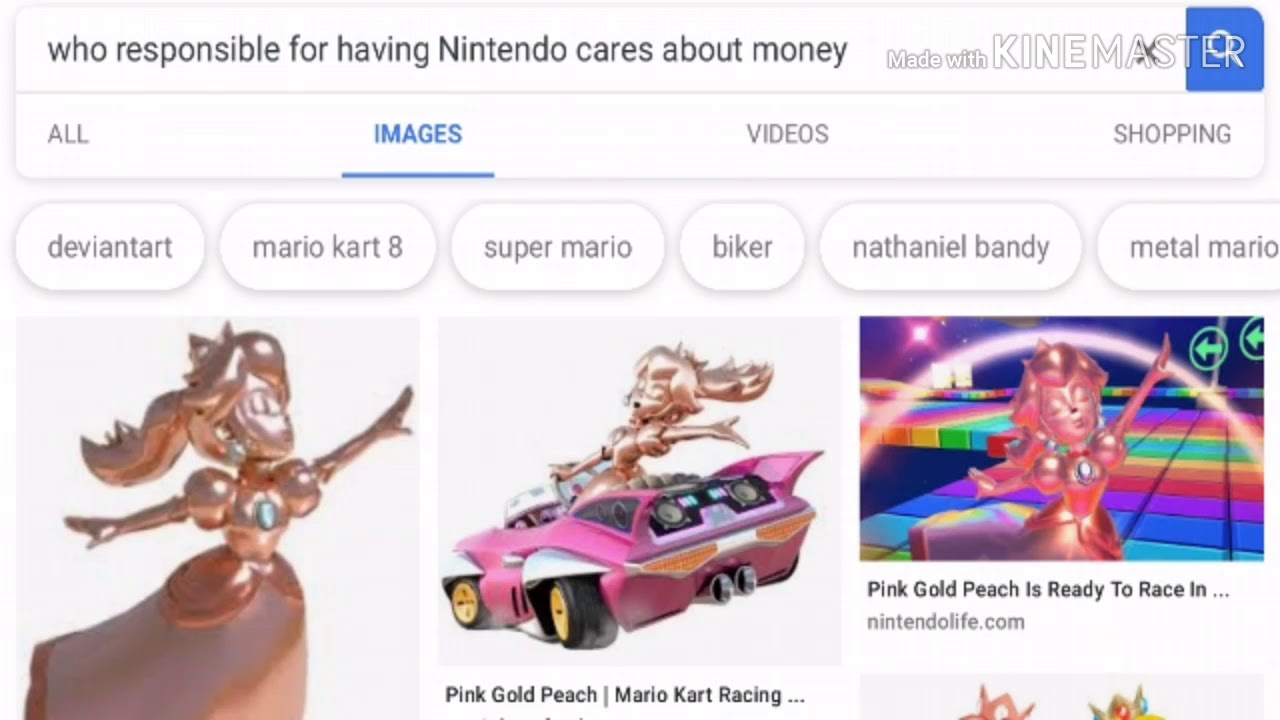
Task: Choose the super mario suggestion chip
Action: (558, 247)
